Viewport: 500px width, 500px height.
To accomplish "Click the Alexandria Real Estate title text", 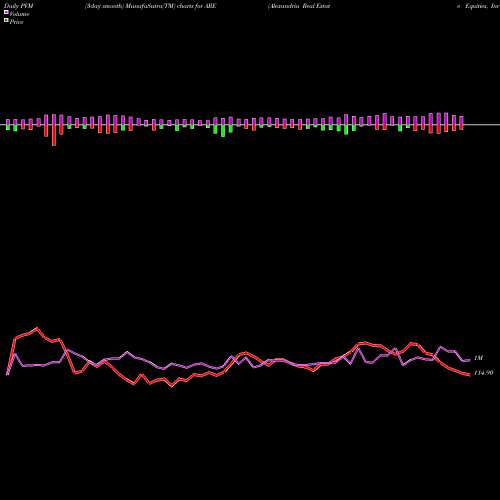I will (x=299, y=6).
